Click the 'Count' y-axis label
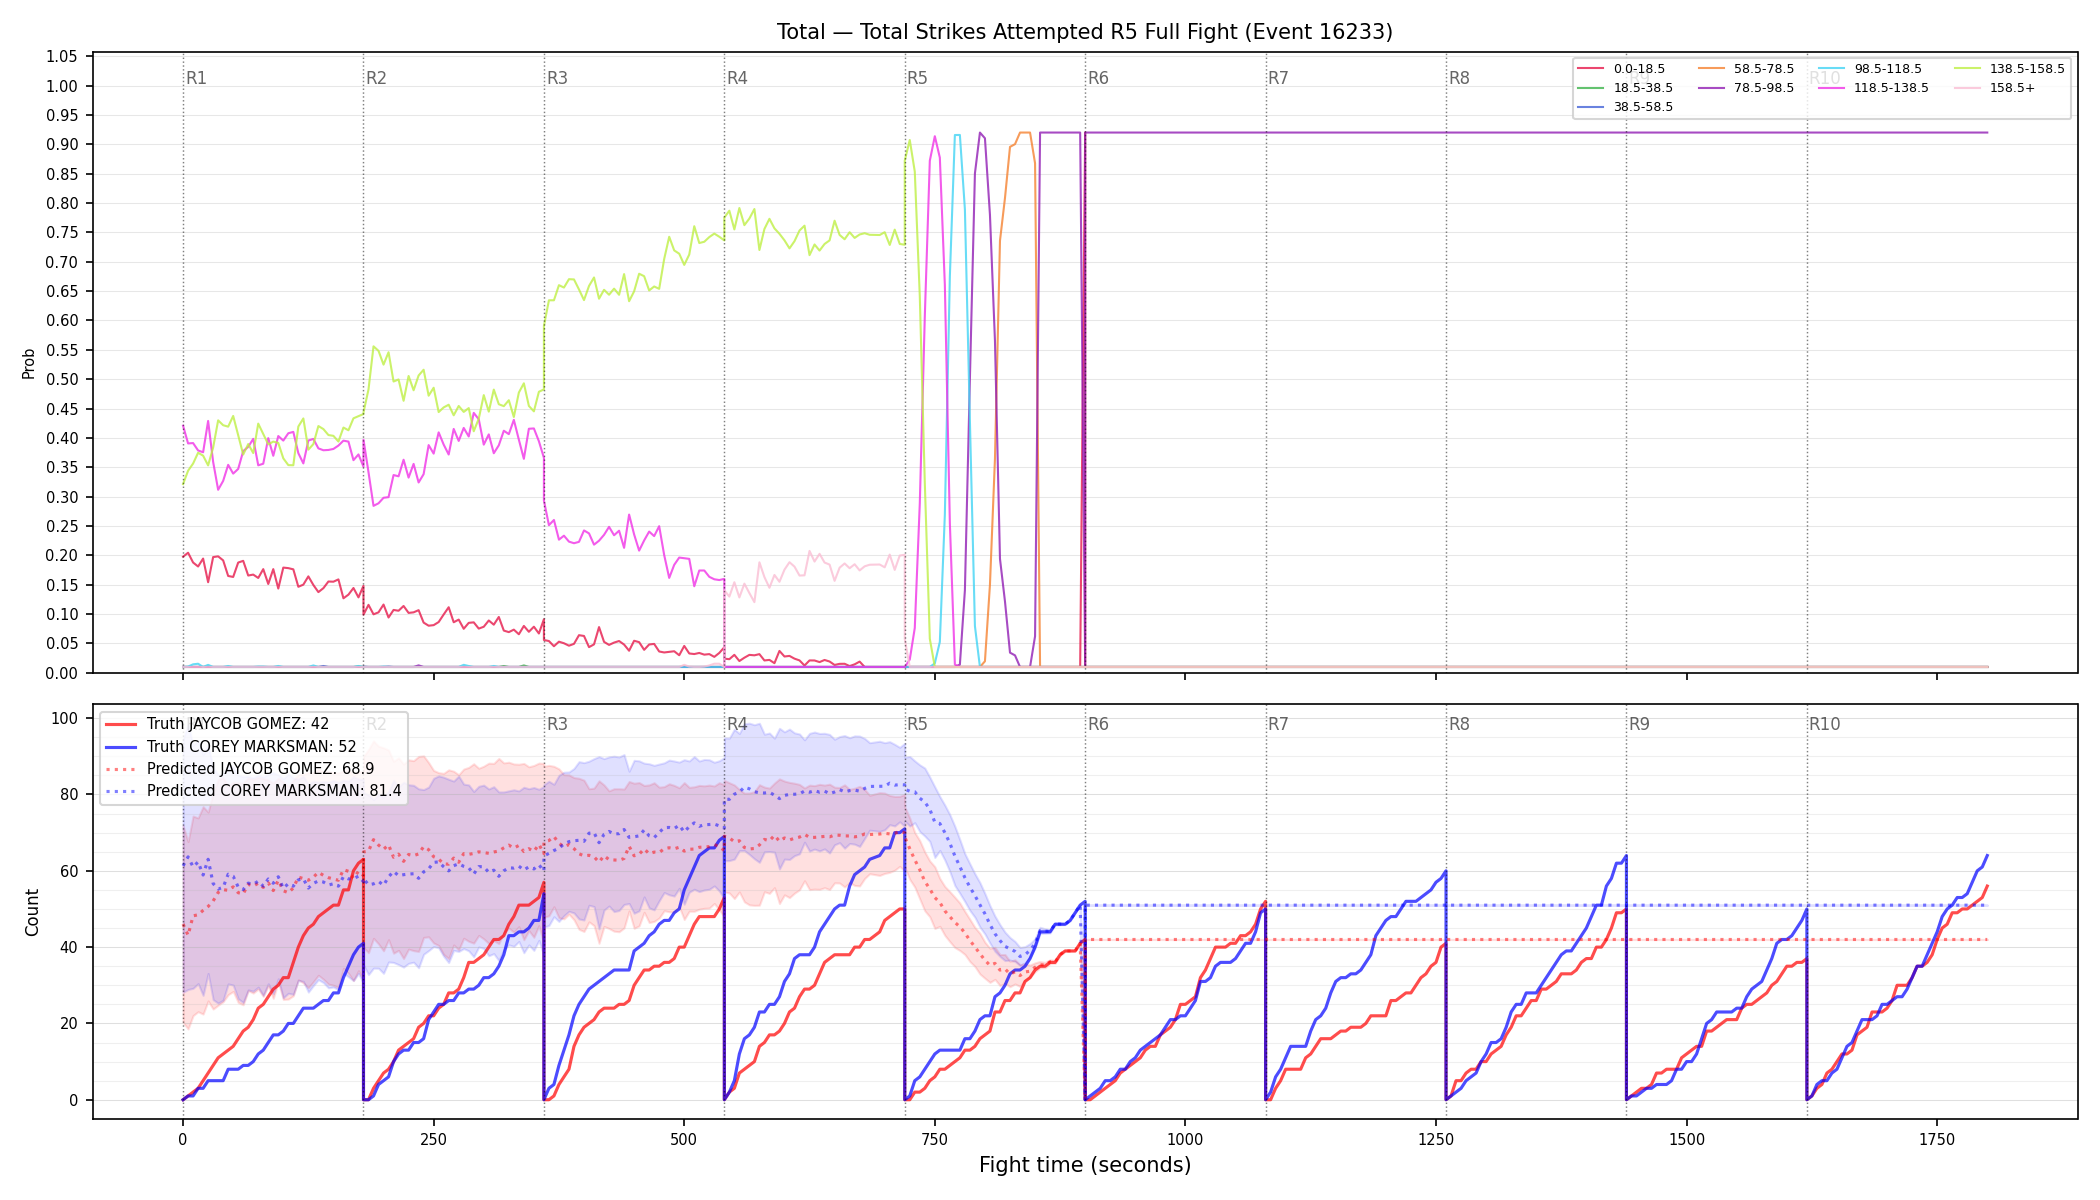Image resolution: width=2100 pixels, height=1200 pixels. (x=32, y=912)
